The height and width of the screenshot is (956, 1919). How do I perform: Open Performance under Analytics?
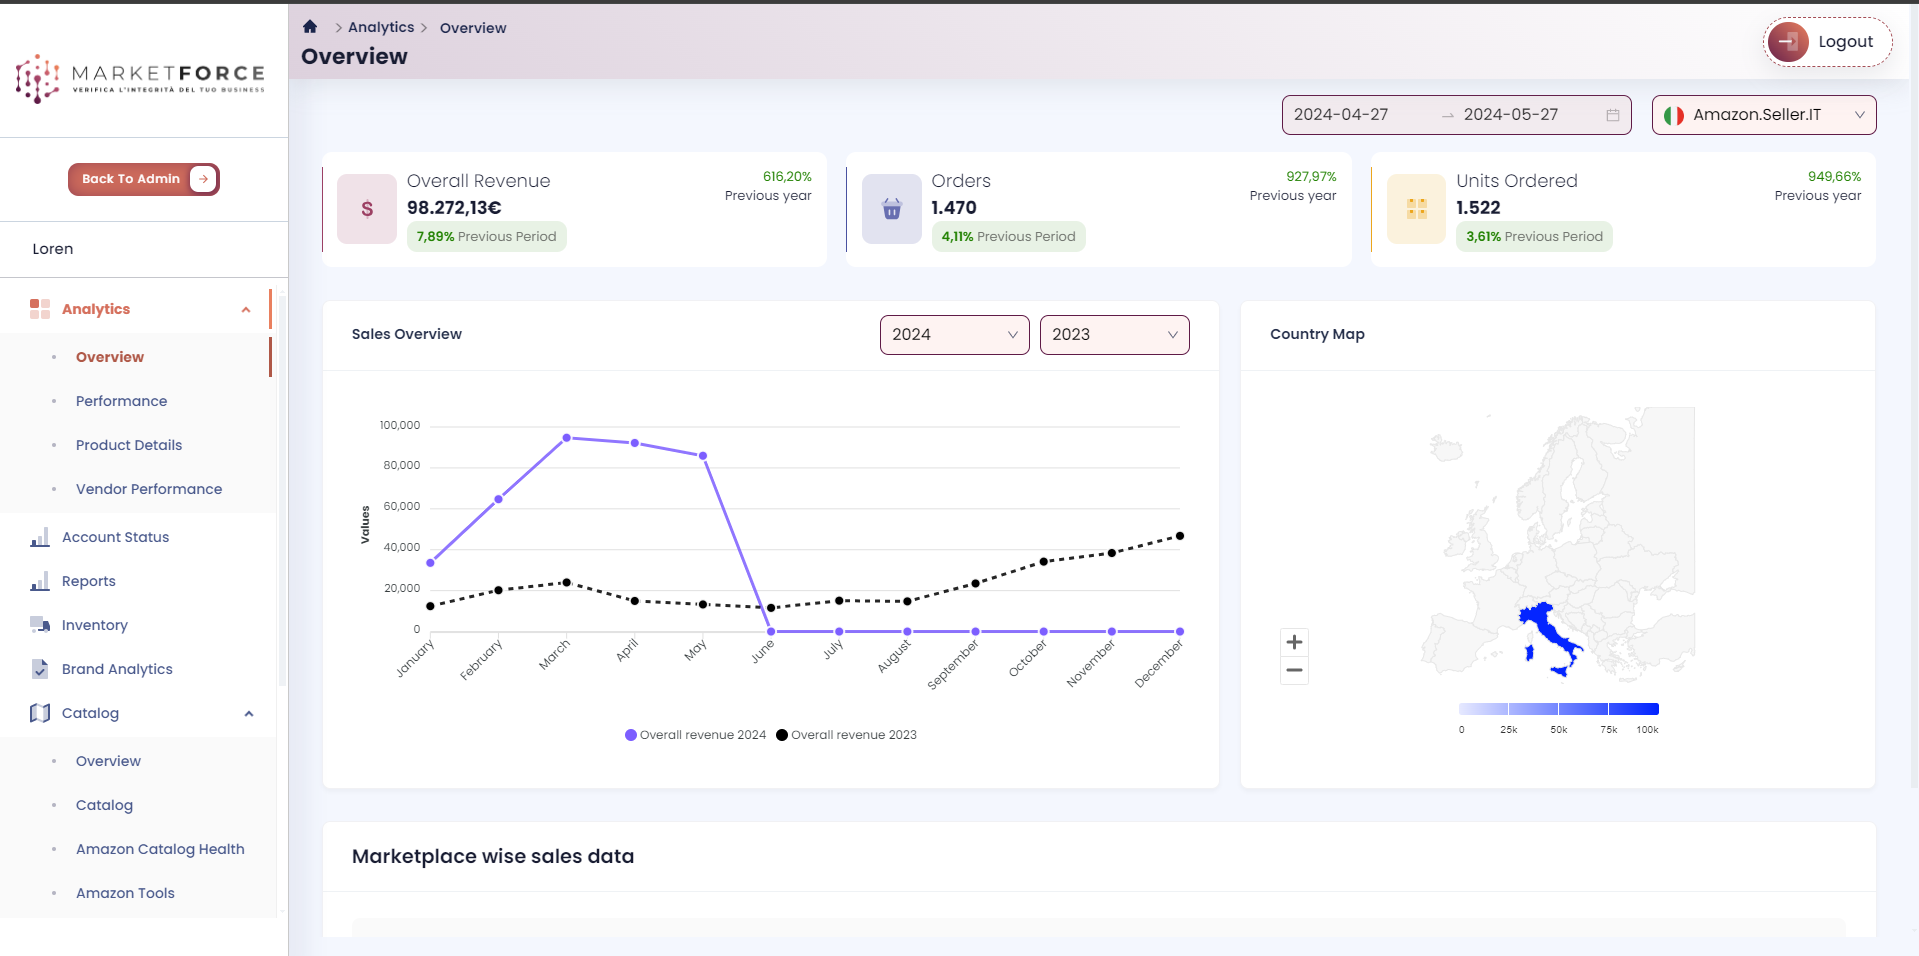click(121, 401)
